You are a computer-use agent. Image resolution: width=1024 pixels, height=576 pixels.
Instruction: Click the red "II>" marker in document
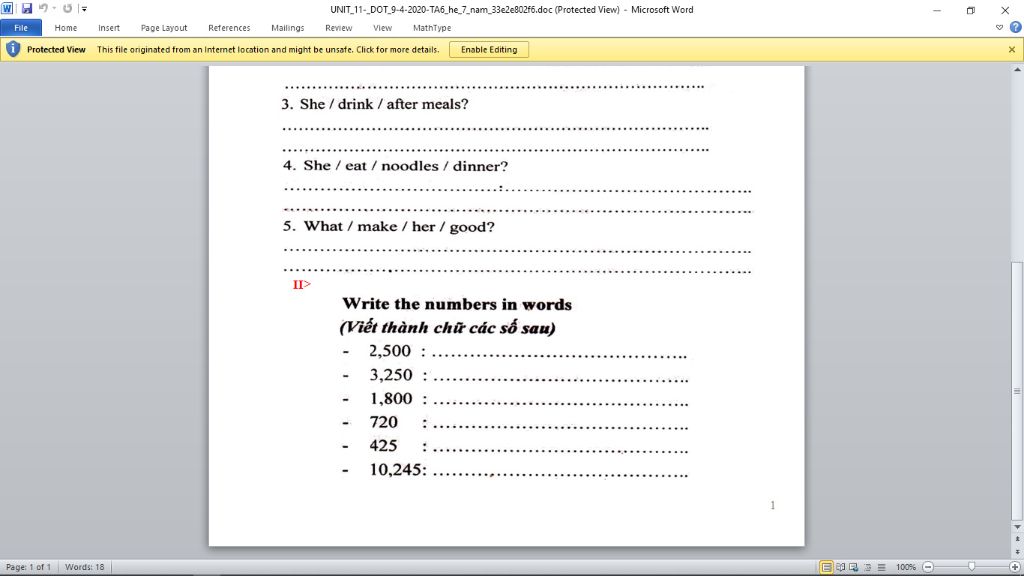click(302, 284)
